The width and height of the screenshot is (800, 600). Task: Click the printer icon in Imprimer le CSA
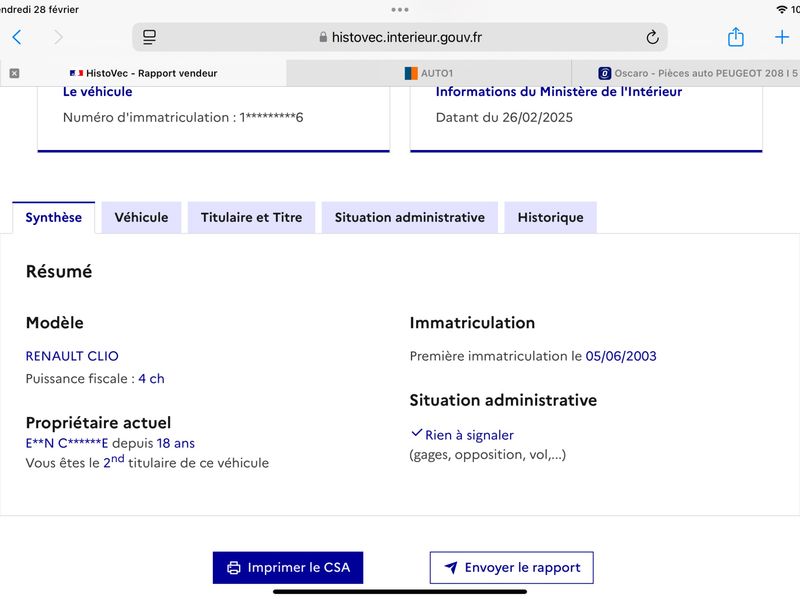coord(234,568)
